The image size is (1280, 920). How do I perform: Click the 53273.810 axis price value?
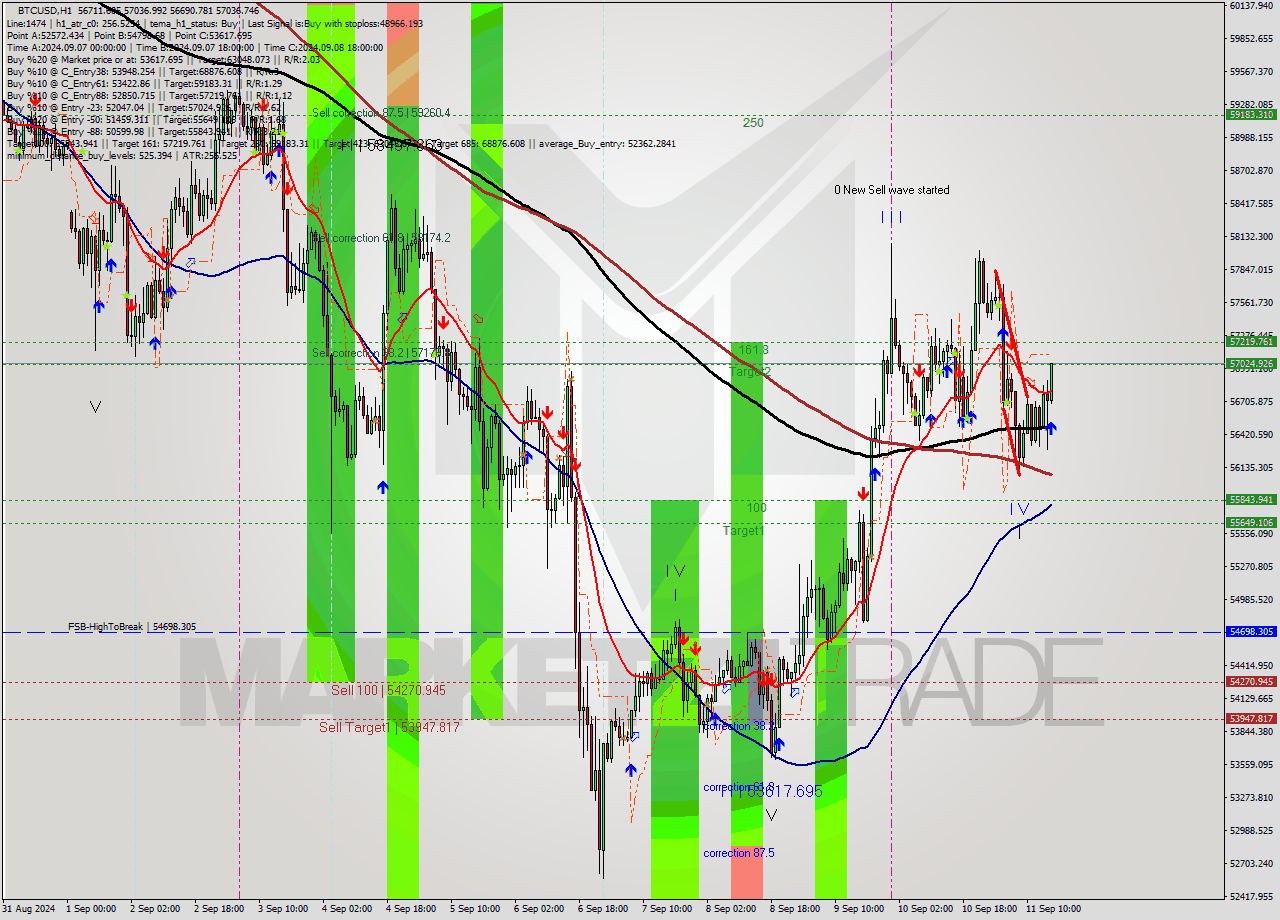(x=1250, y=797)
